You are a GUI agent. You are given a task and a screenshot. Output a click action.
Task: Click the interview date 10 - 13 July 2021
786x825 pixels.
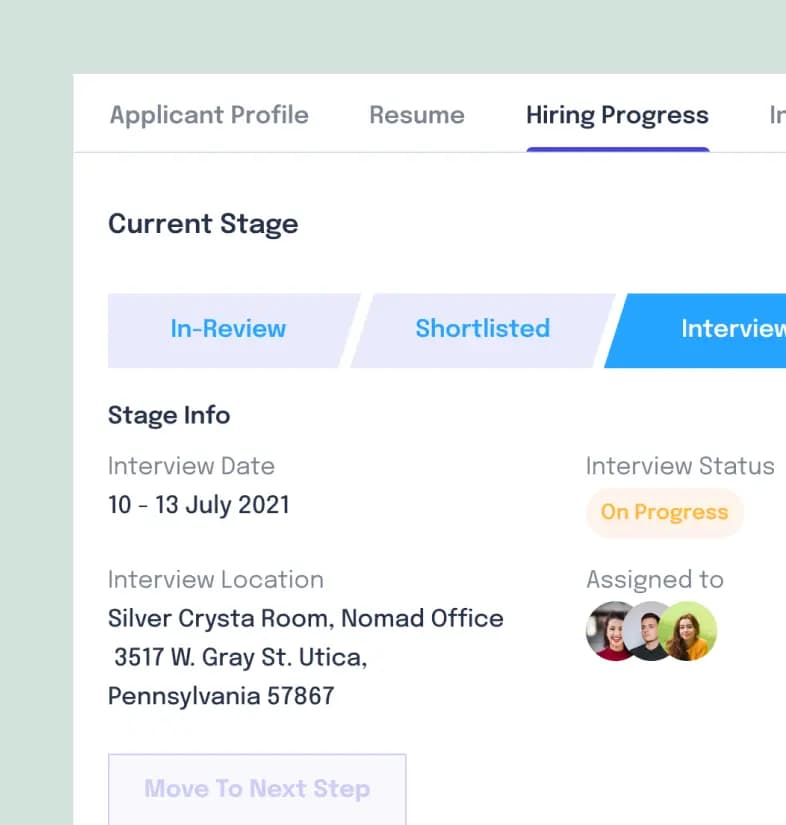point(199,505)
